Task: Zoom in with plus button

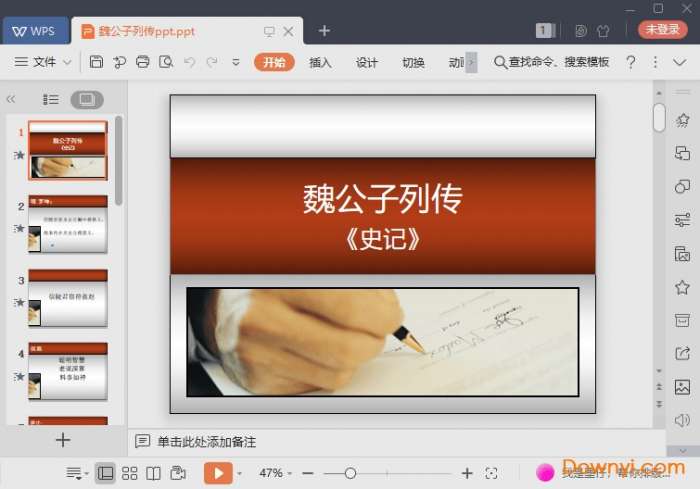Action: (x=467, y=473)
